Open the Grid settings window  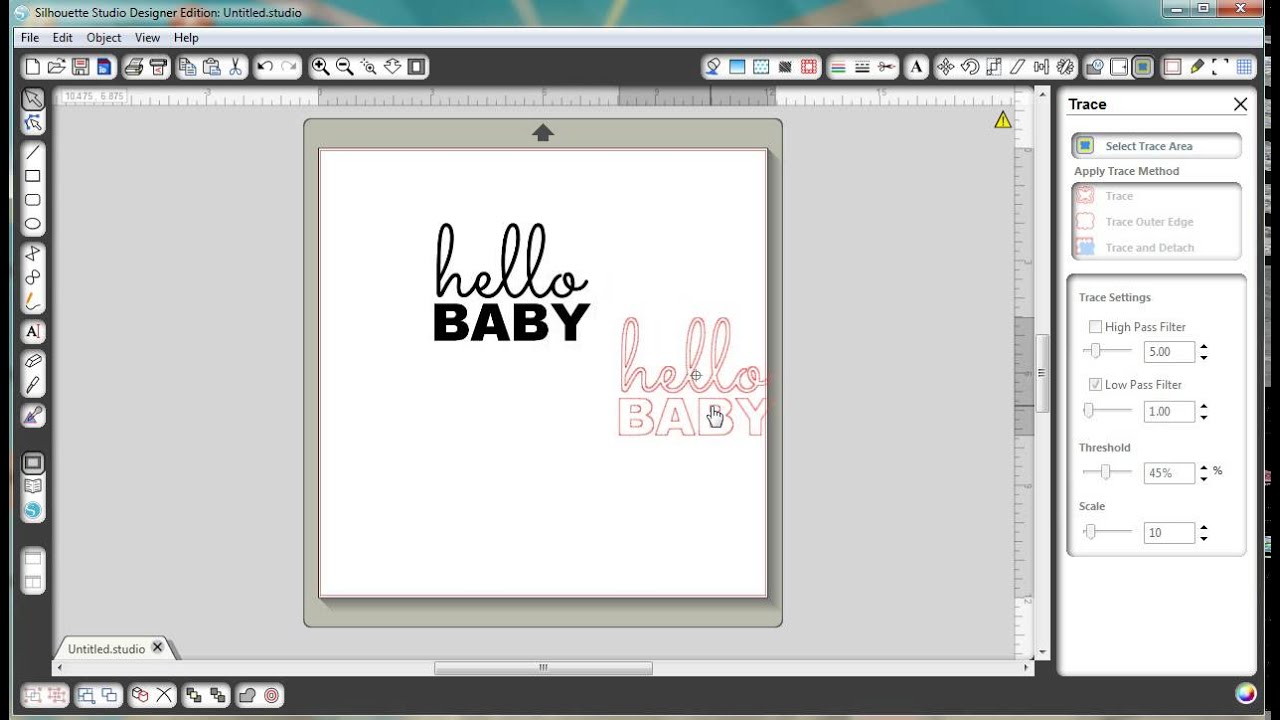[1245, 67]
